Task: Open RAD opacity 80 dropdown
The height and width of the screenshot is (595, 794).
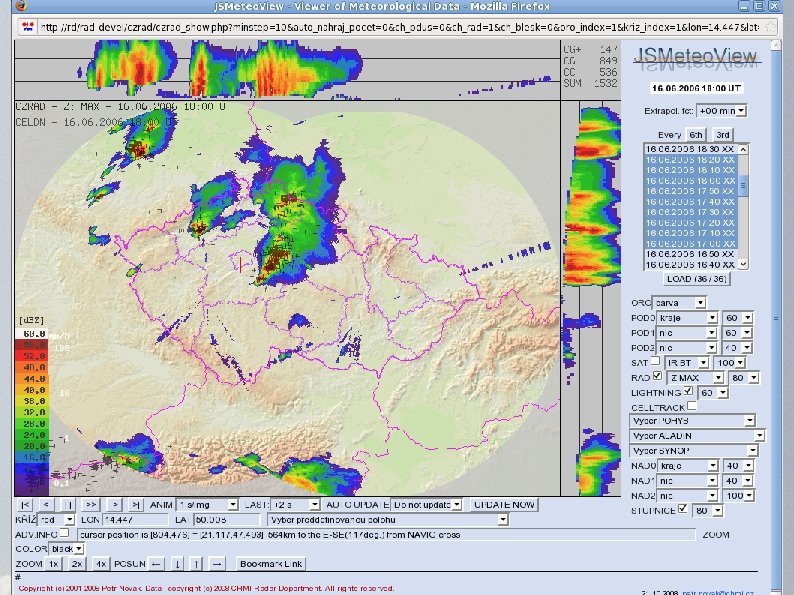Action: 744,378
